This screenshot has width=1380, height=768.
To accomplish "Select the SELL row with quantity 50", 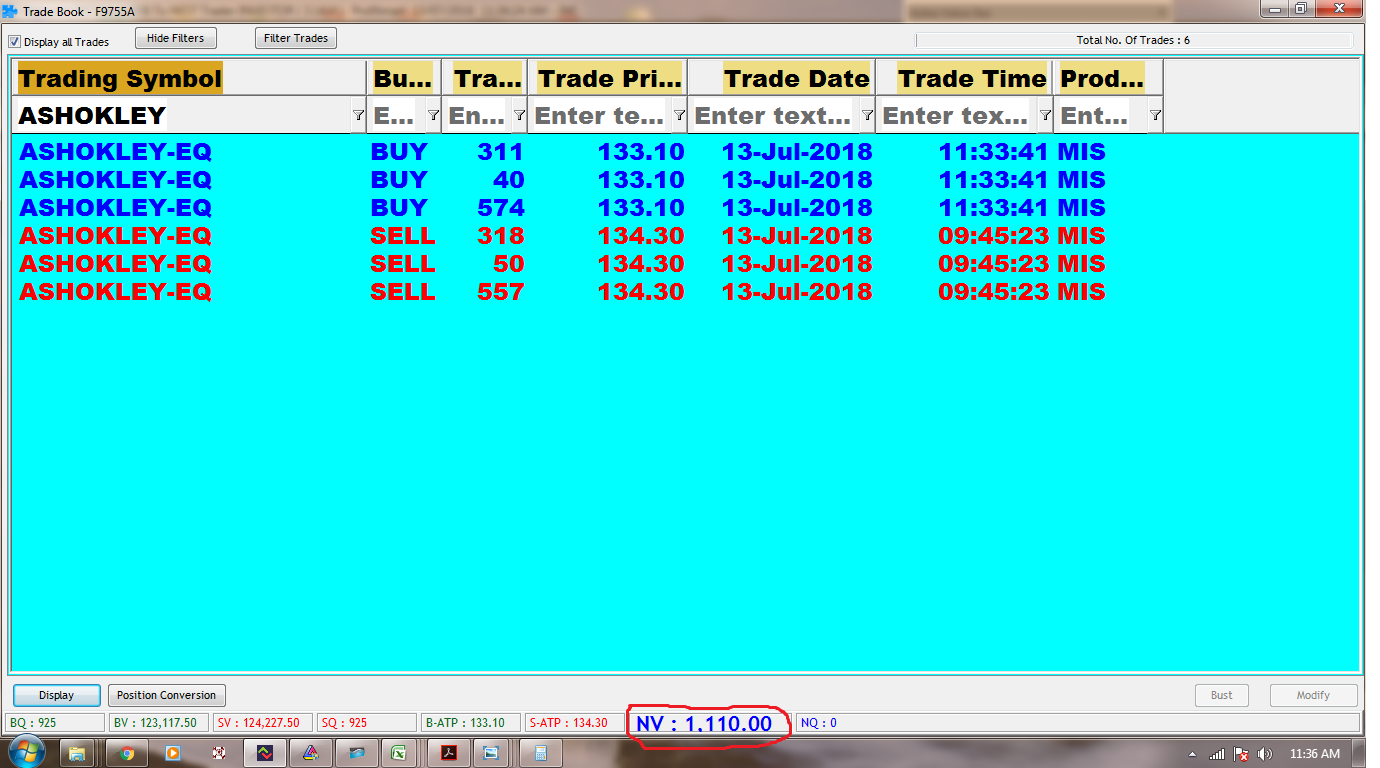I will click(x=685, y=264).
